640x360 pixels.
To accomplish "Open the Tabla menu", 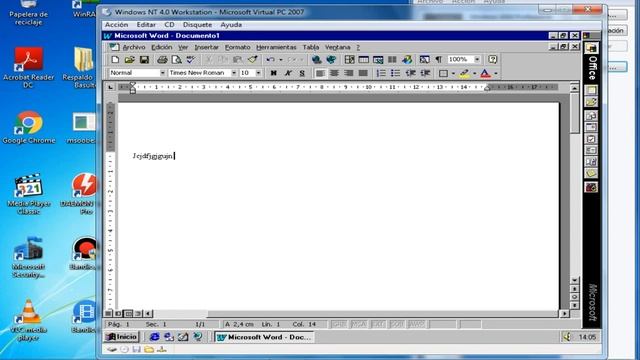I will (x=311, y=47).
